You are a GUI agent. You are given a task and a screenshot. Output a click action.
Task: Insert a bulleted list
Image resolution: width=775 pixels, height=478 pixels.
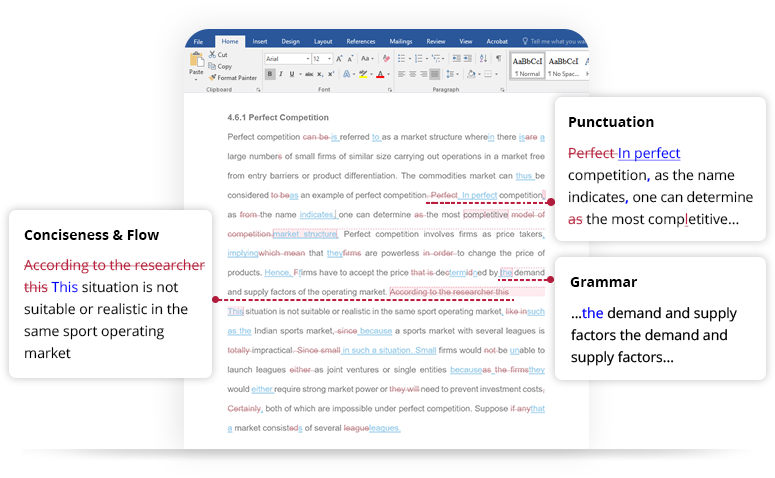point(401,59)
